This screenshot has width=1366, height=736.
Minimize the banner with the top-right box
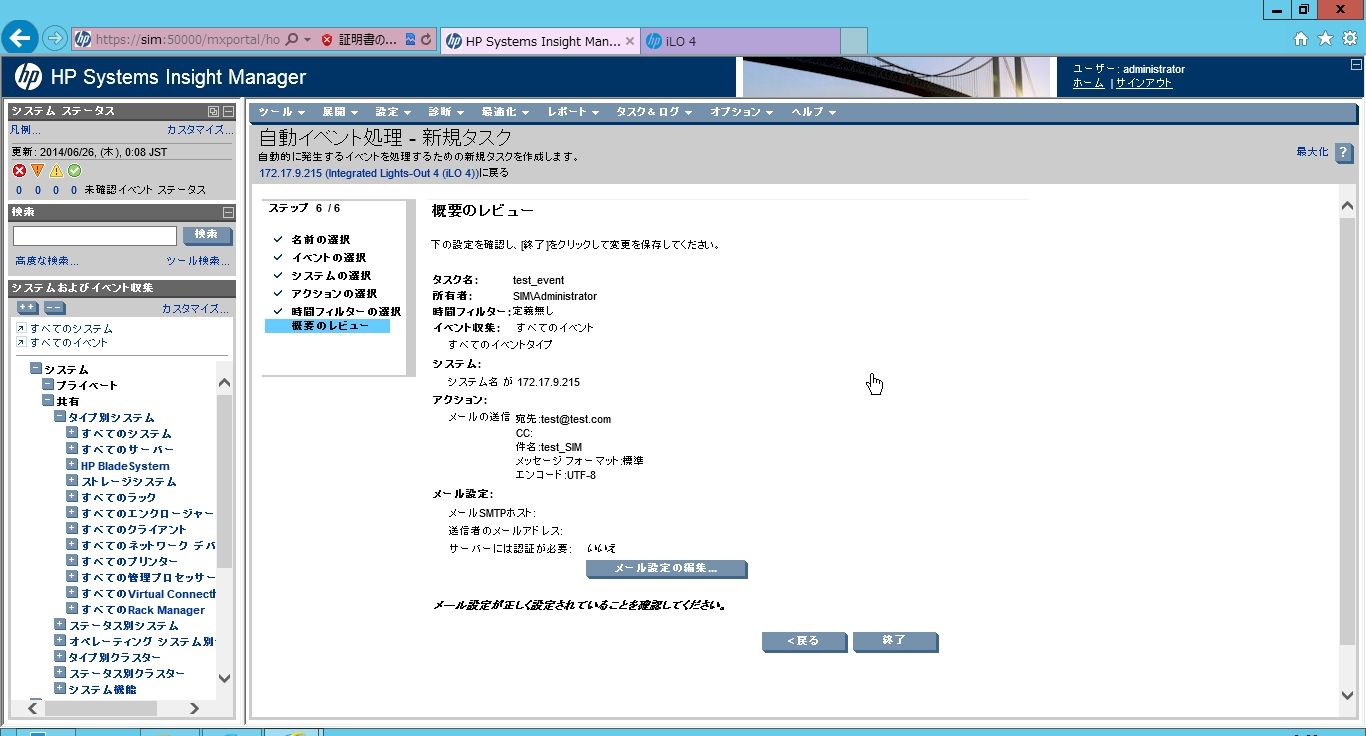point(1355,64)
